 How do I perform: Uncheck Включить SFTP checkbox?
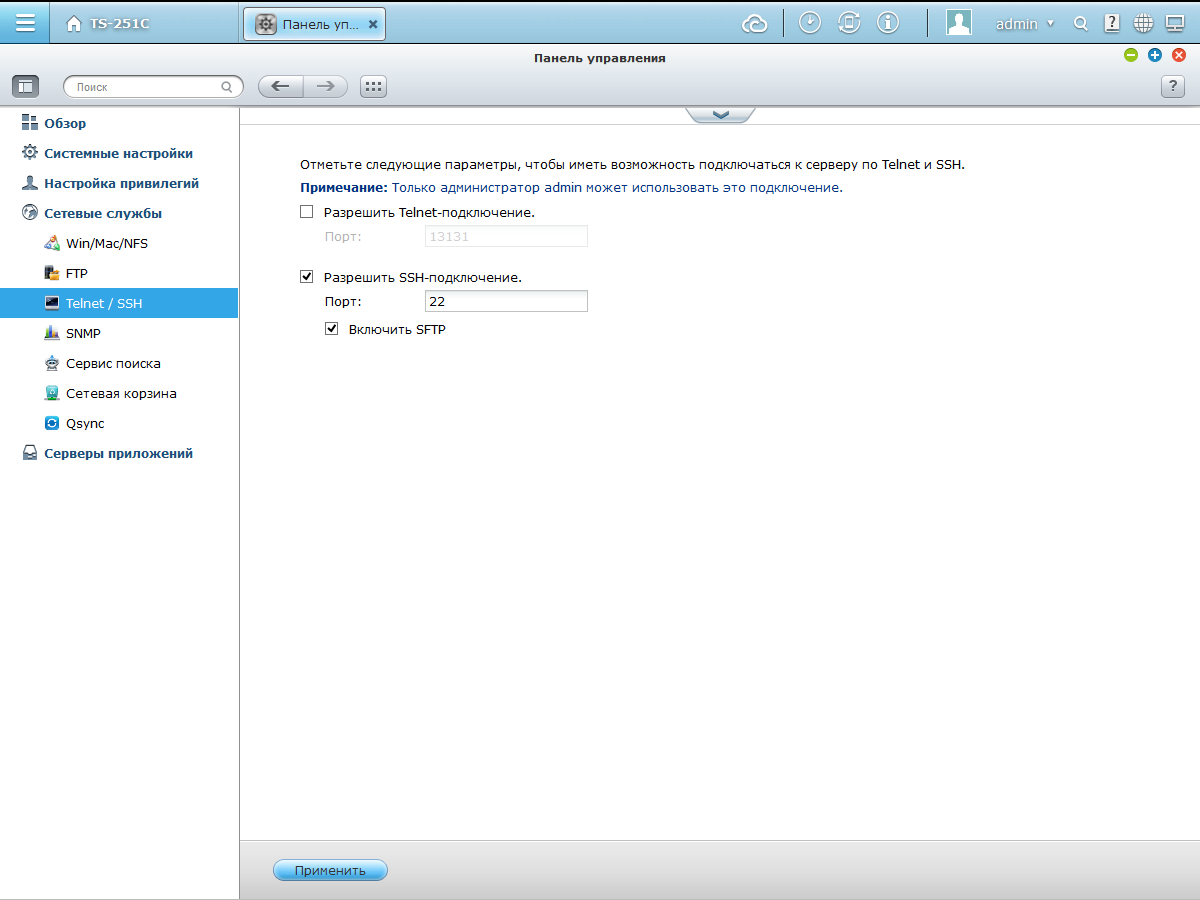[332, 328]
